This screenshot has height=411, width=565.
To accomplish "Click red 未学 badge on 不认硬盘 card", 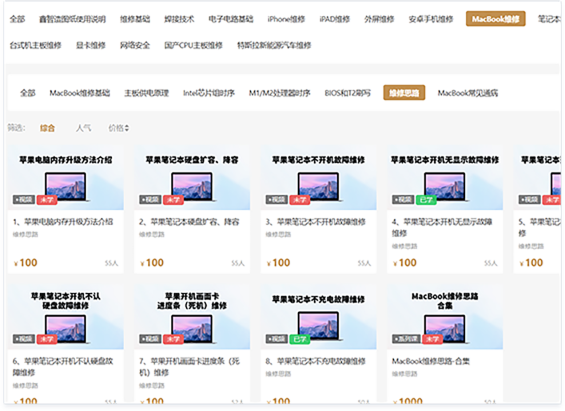I will coord(47,339).
